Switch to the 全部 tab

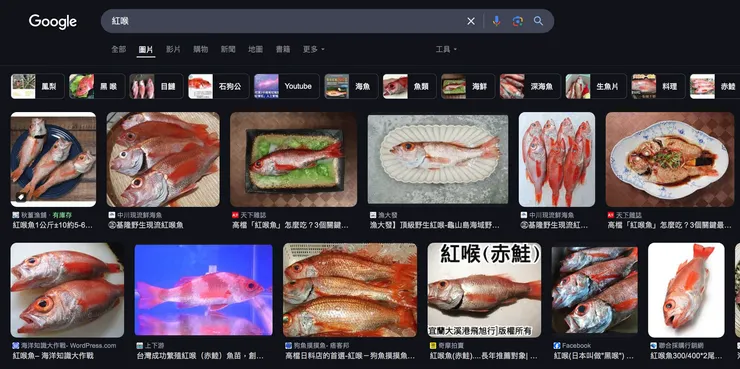pos(118,49)
